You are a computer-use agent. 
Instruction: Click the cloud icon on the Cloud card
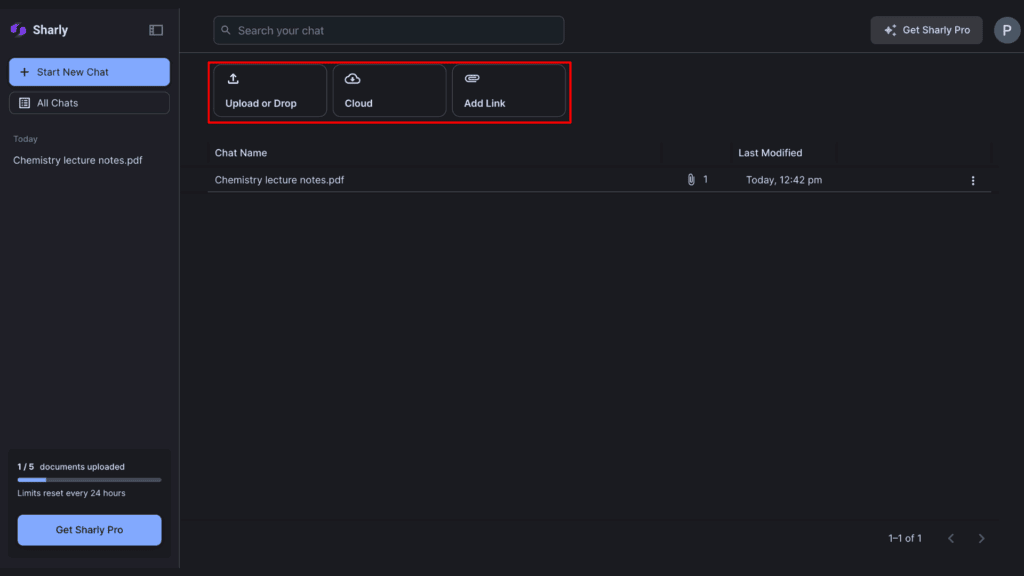point(352,78)
